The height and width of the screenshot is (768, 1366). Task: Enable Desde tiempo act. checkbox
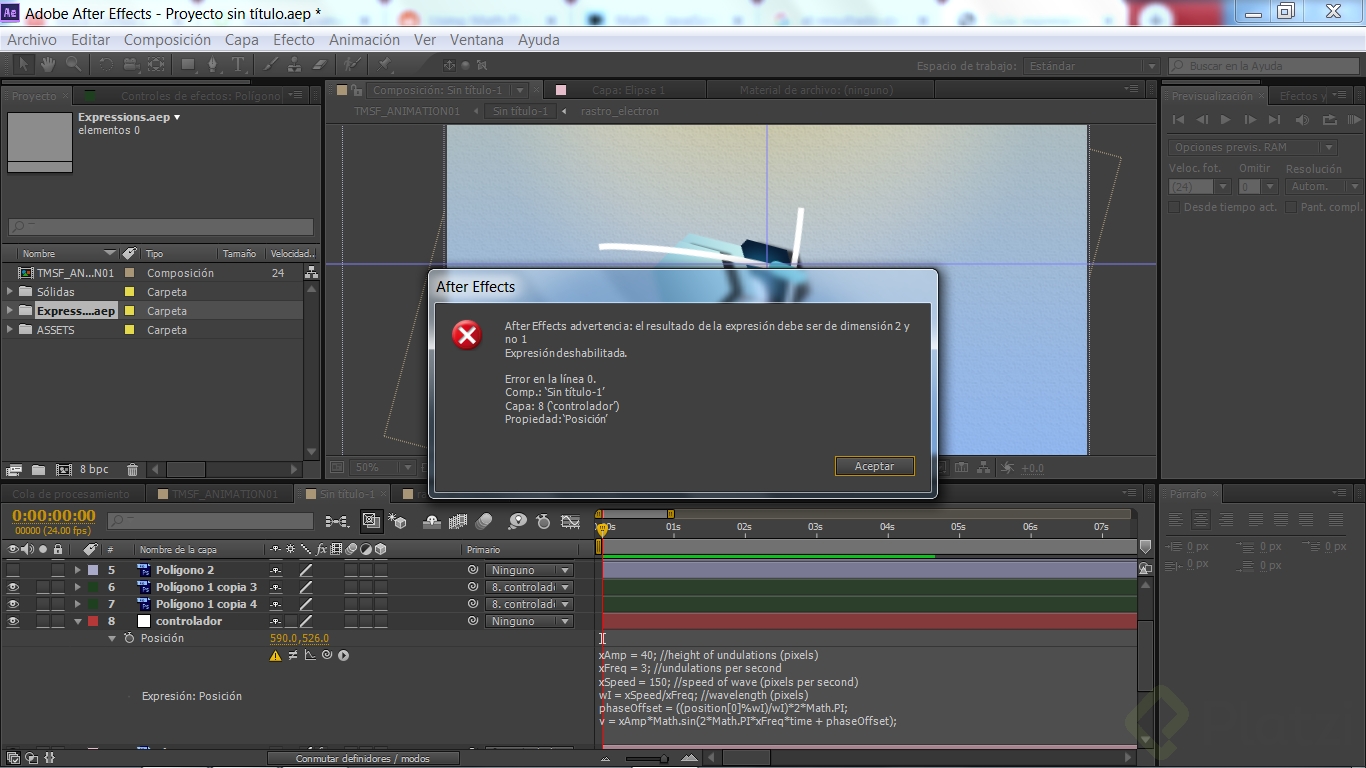(x=1175, y=207)
